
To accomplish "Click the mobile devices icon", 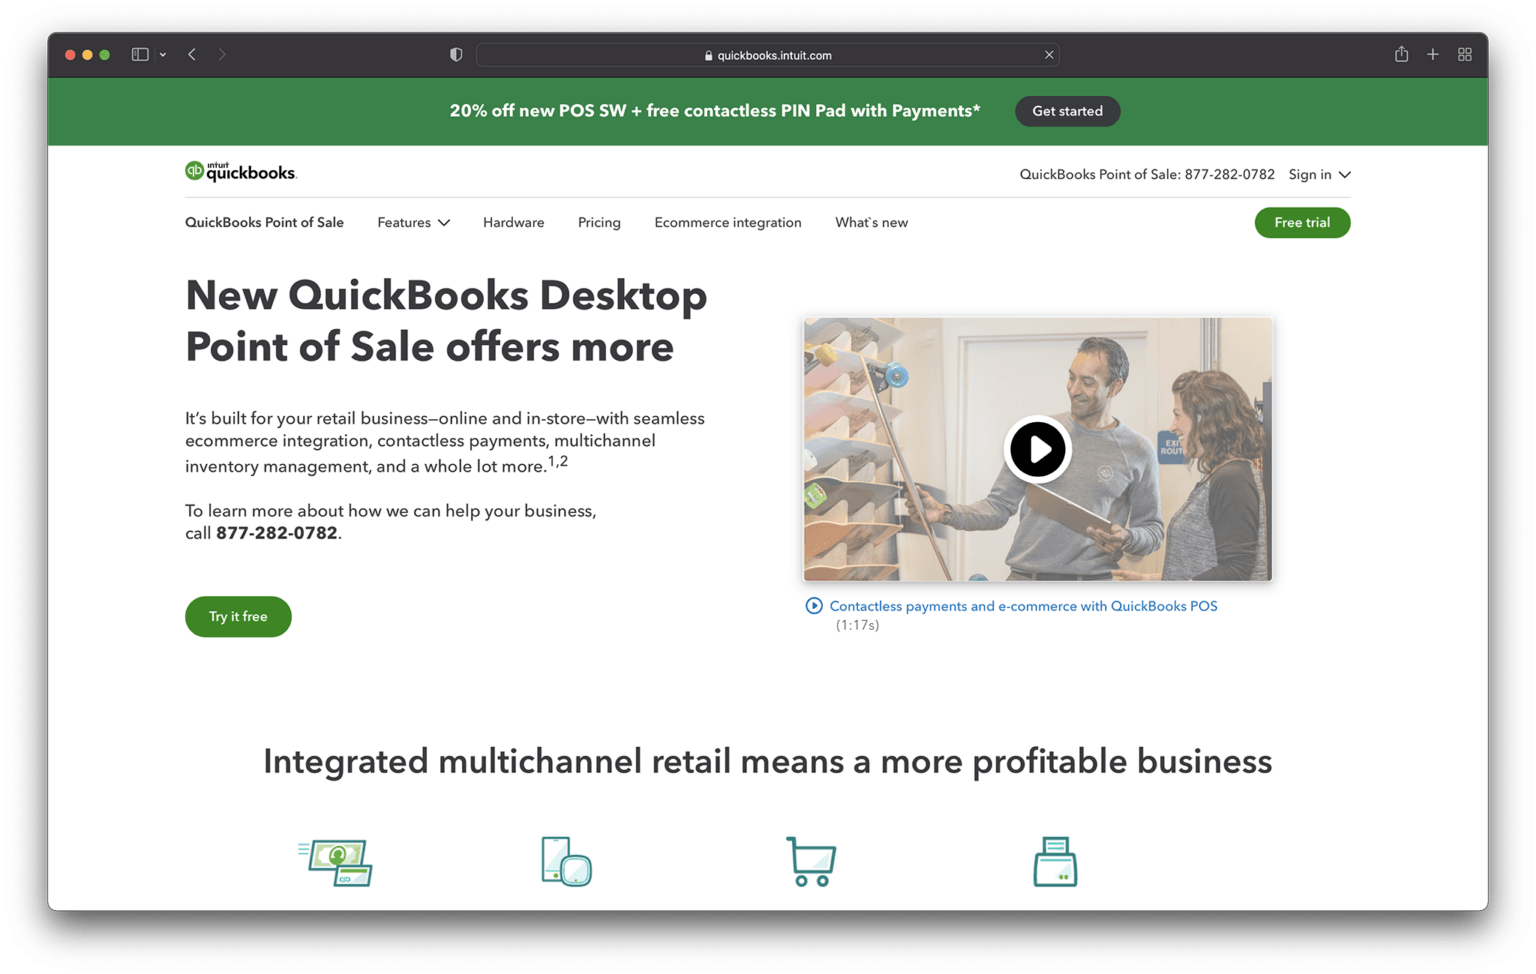I will coord(565,861).
